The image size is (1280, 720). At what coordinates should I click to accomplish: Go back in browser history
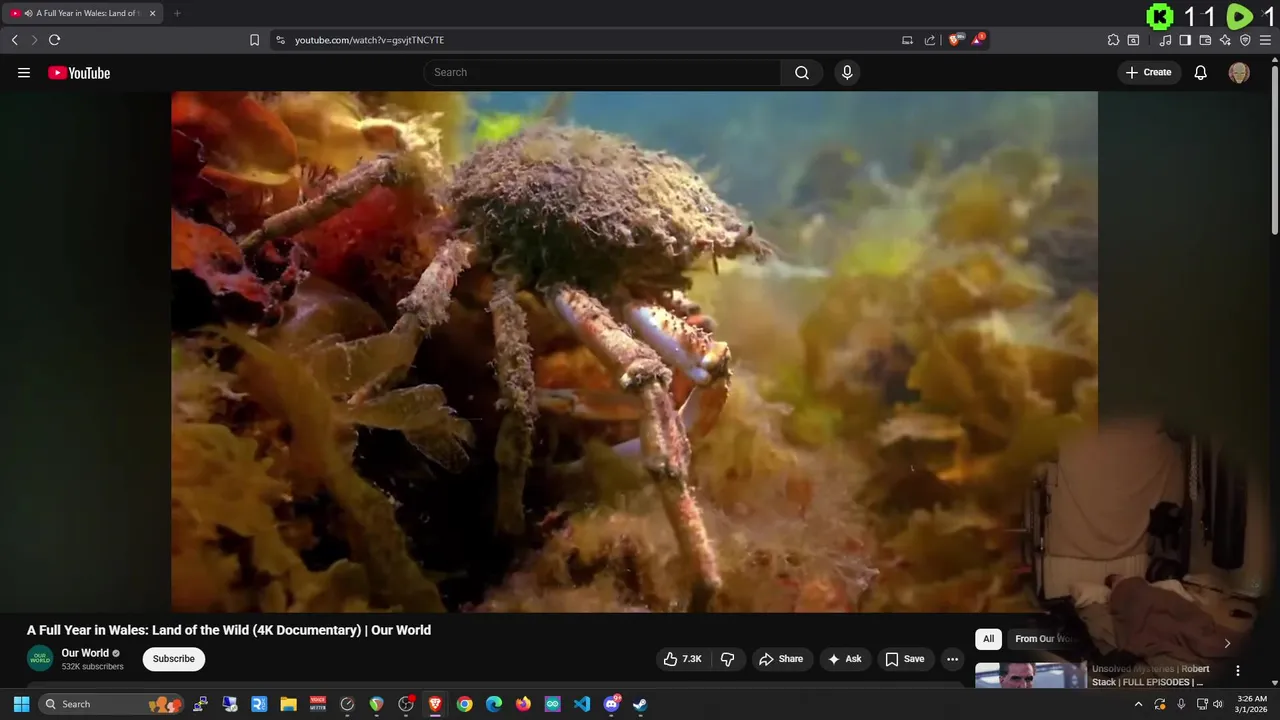coord(14,40)
